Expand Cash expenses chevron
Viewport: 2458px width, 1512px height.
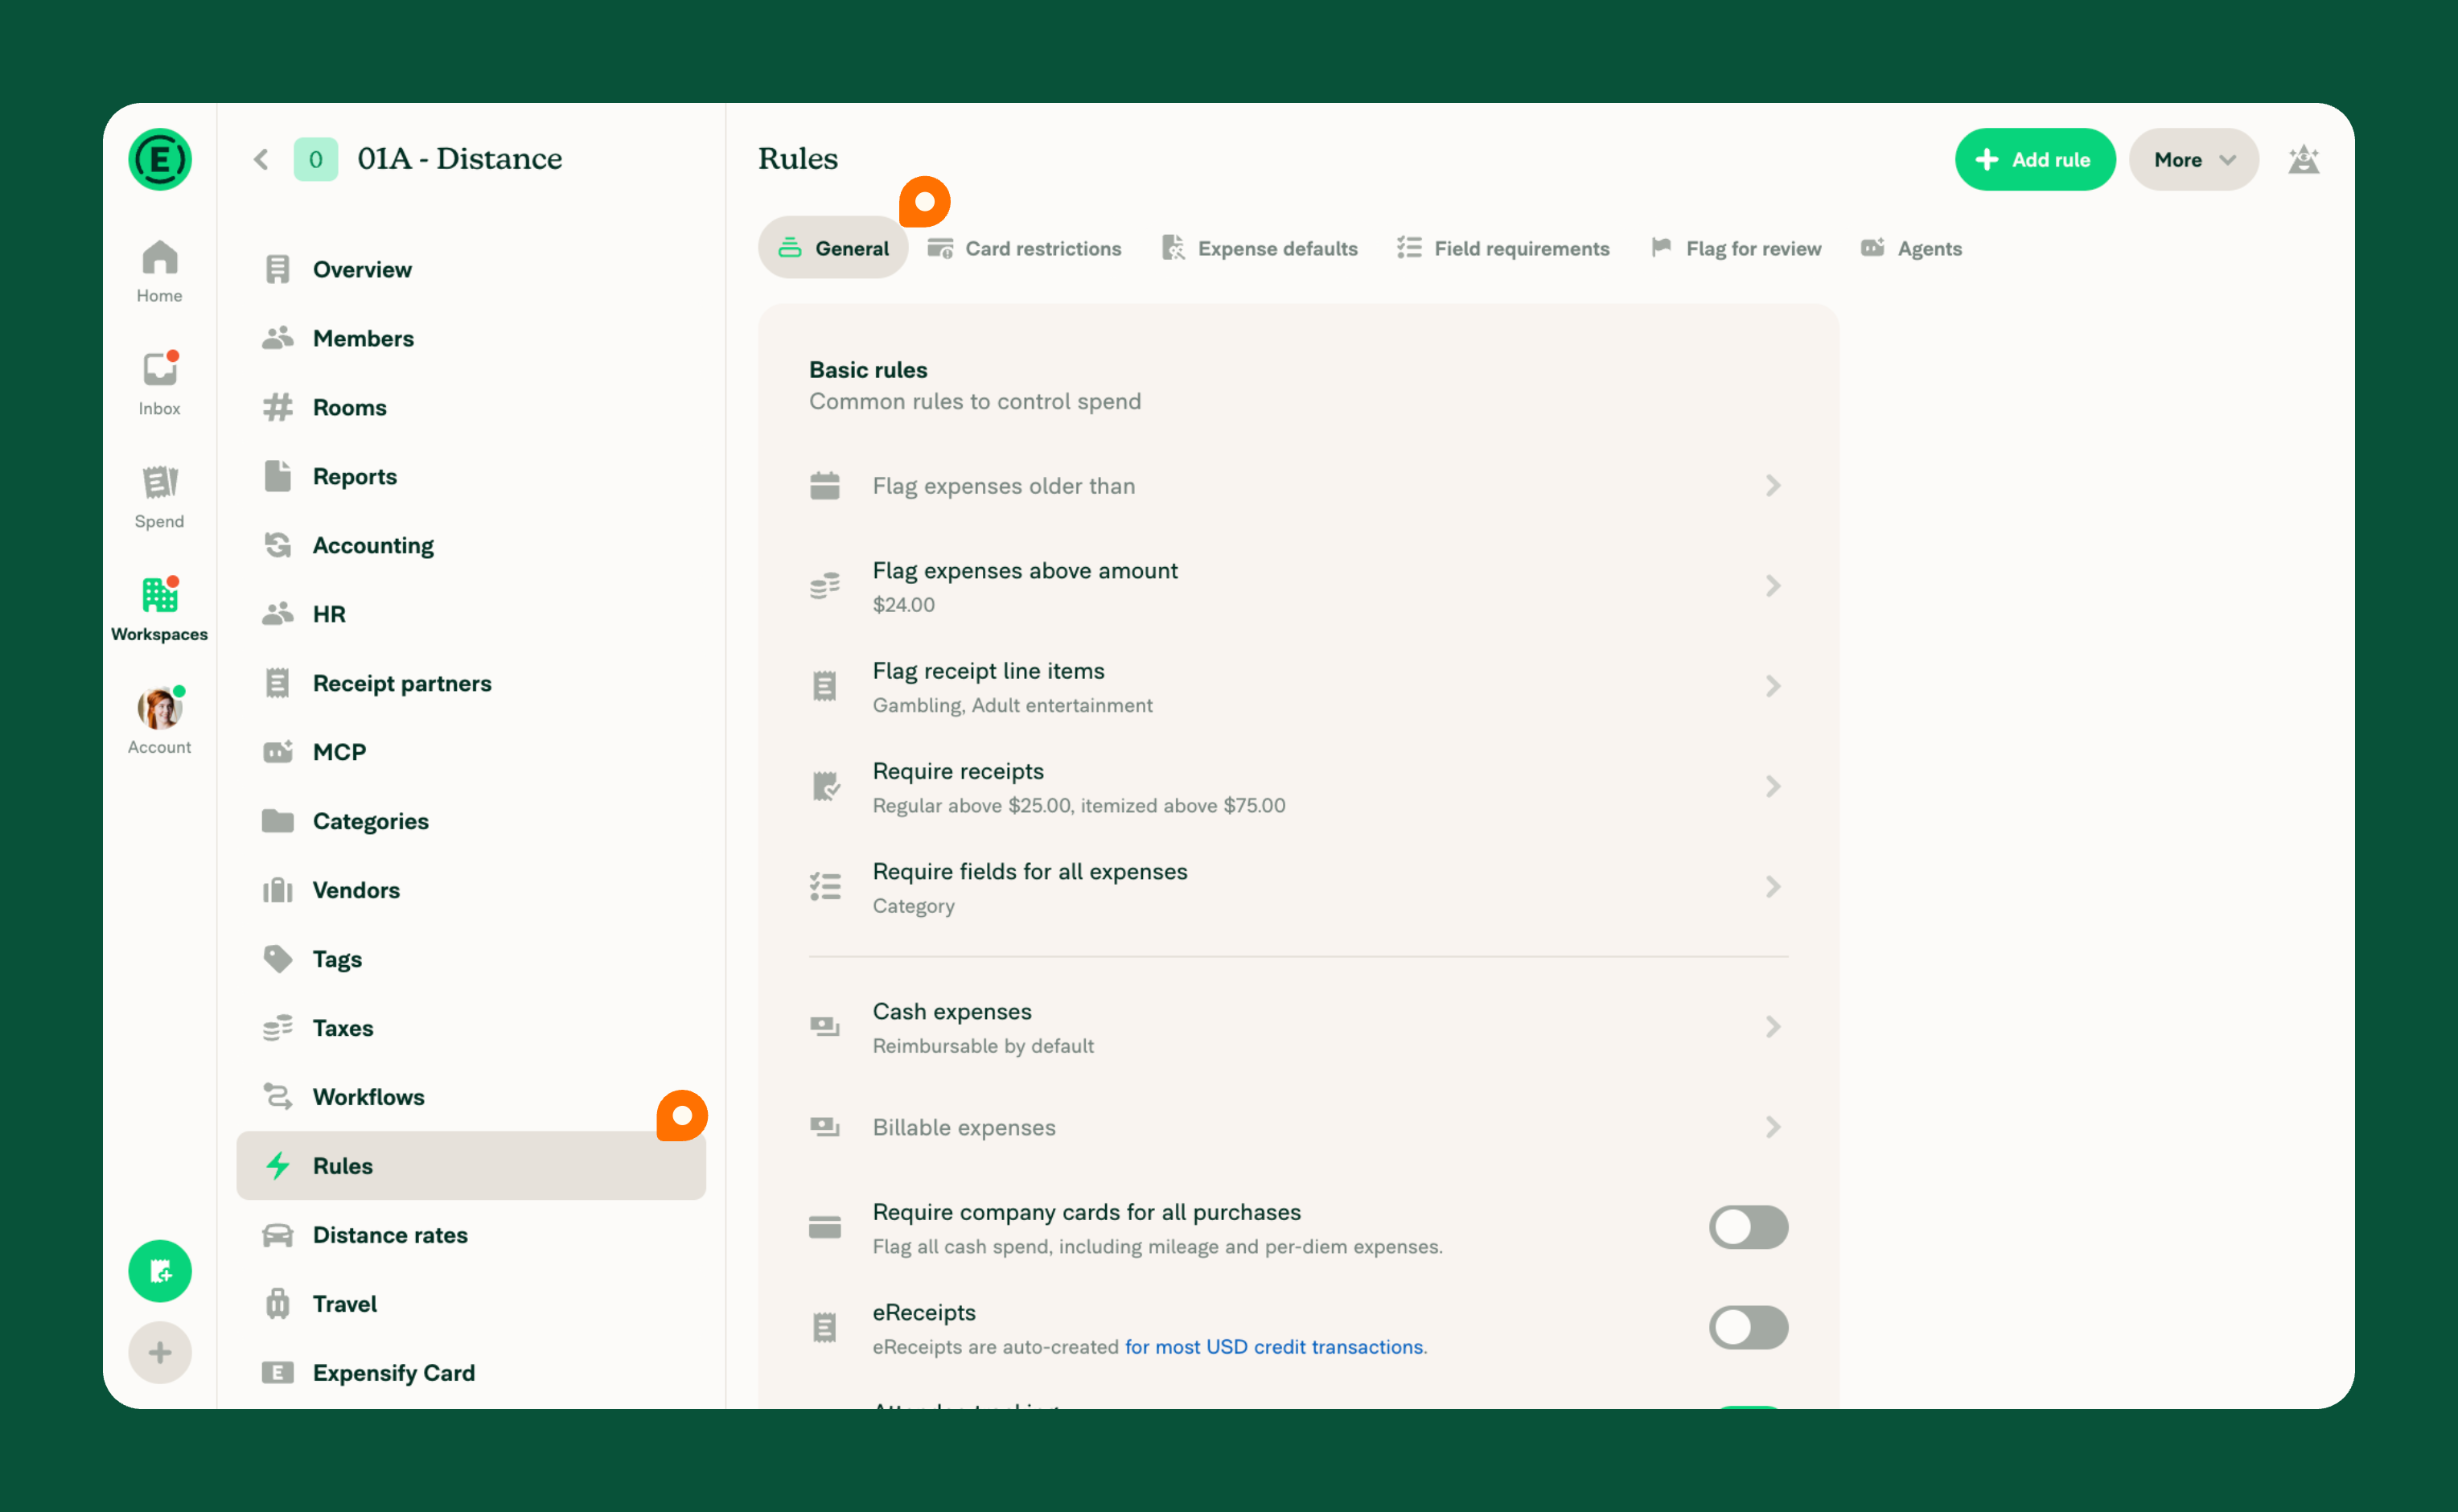(x=1773, y=1027)
